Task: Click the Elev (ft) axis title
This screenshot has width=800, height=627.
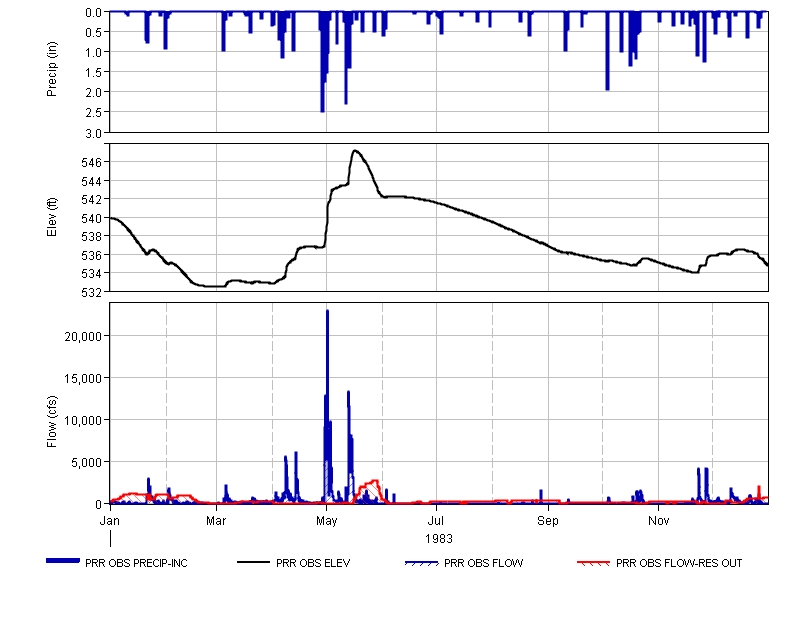Action: click(x=53, y=217)
